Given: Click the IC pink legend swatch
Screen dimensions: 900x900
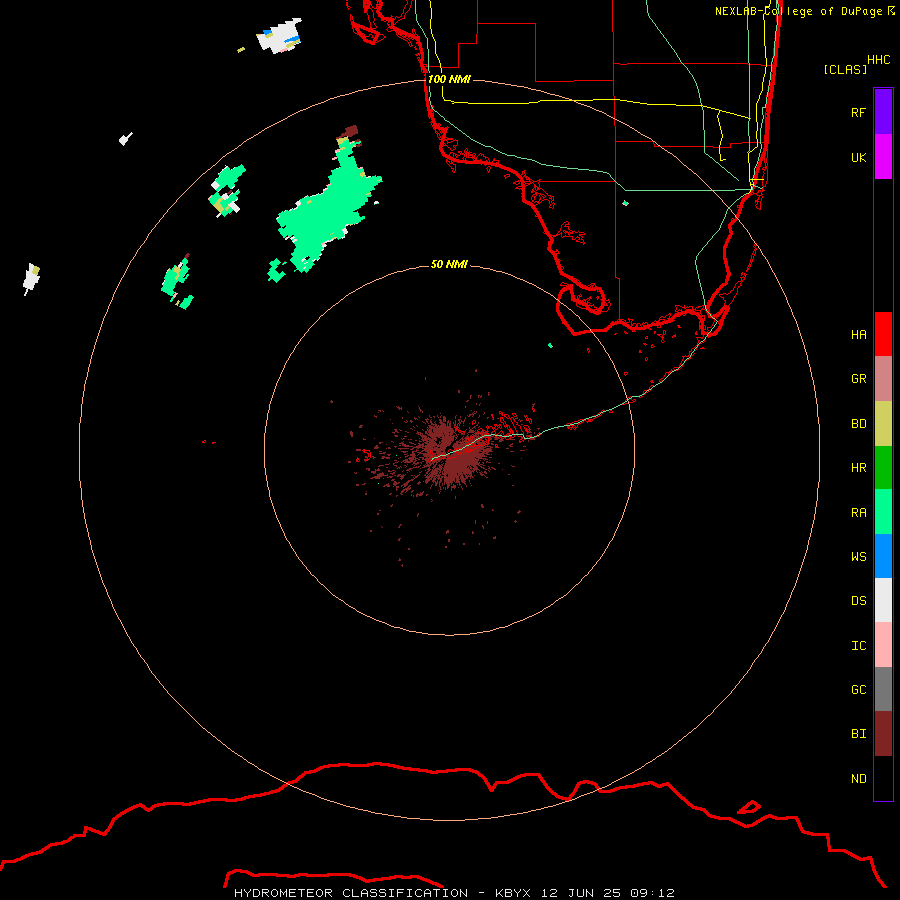Looking at the screenshot, I should click(x=883, y=645).
